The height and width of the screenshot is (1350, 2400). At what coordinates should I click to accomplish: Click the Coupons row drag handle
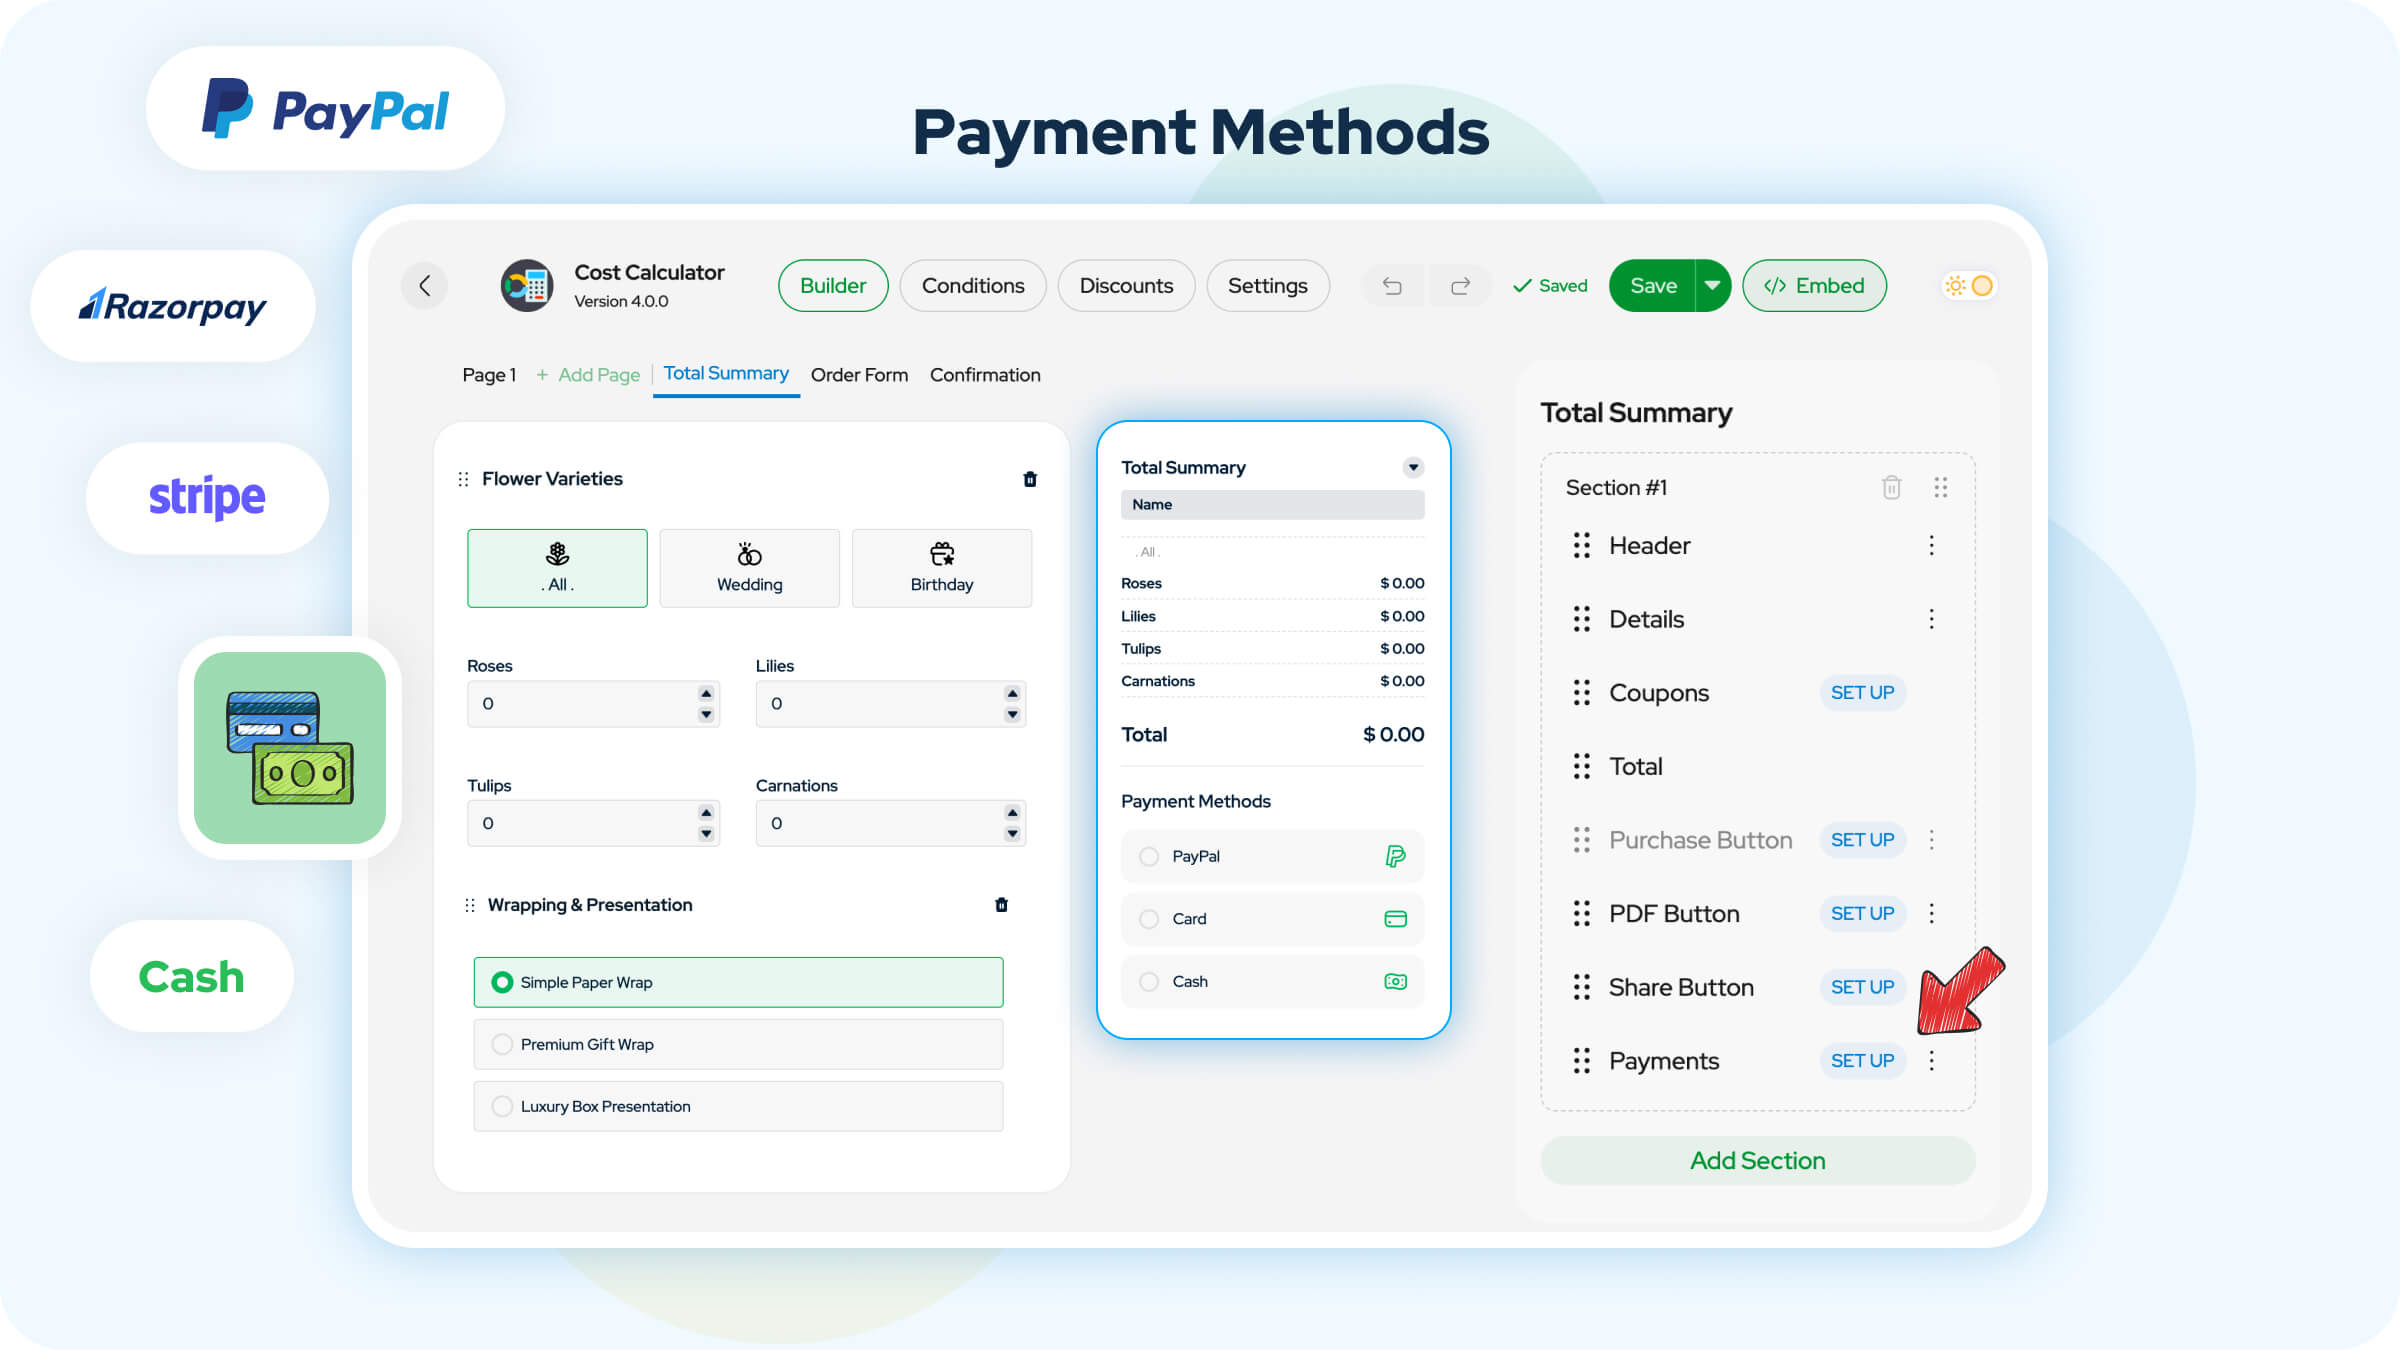(x=1581, y=692)
